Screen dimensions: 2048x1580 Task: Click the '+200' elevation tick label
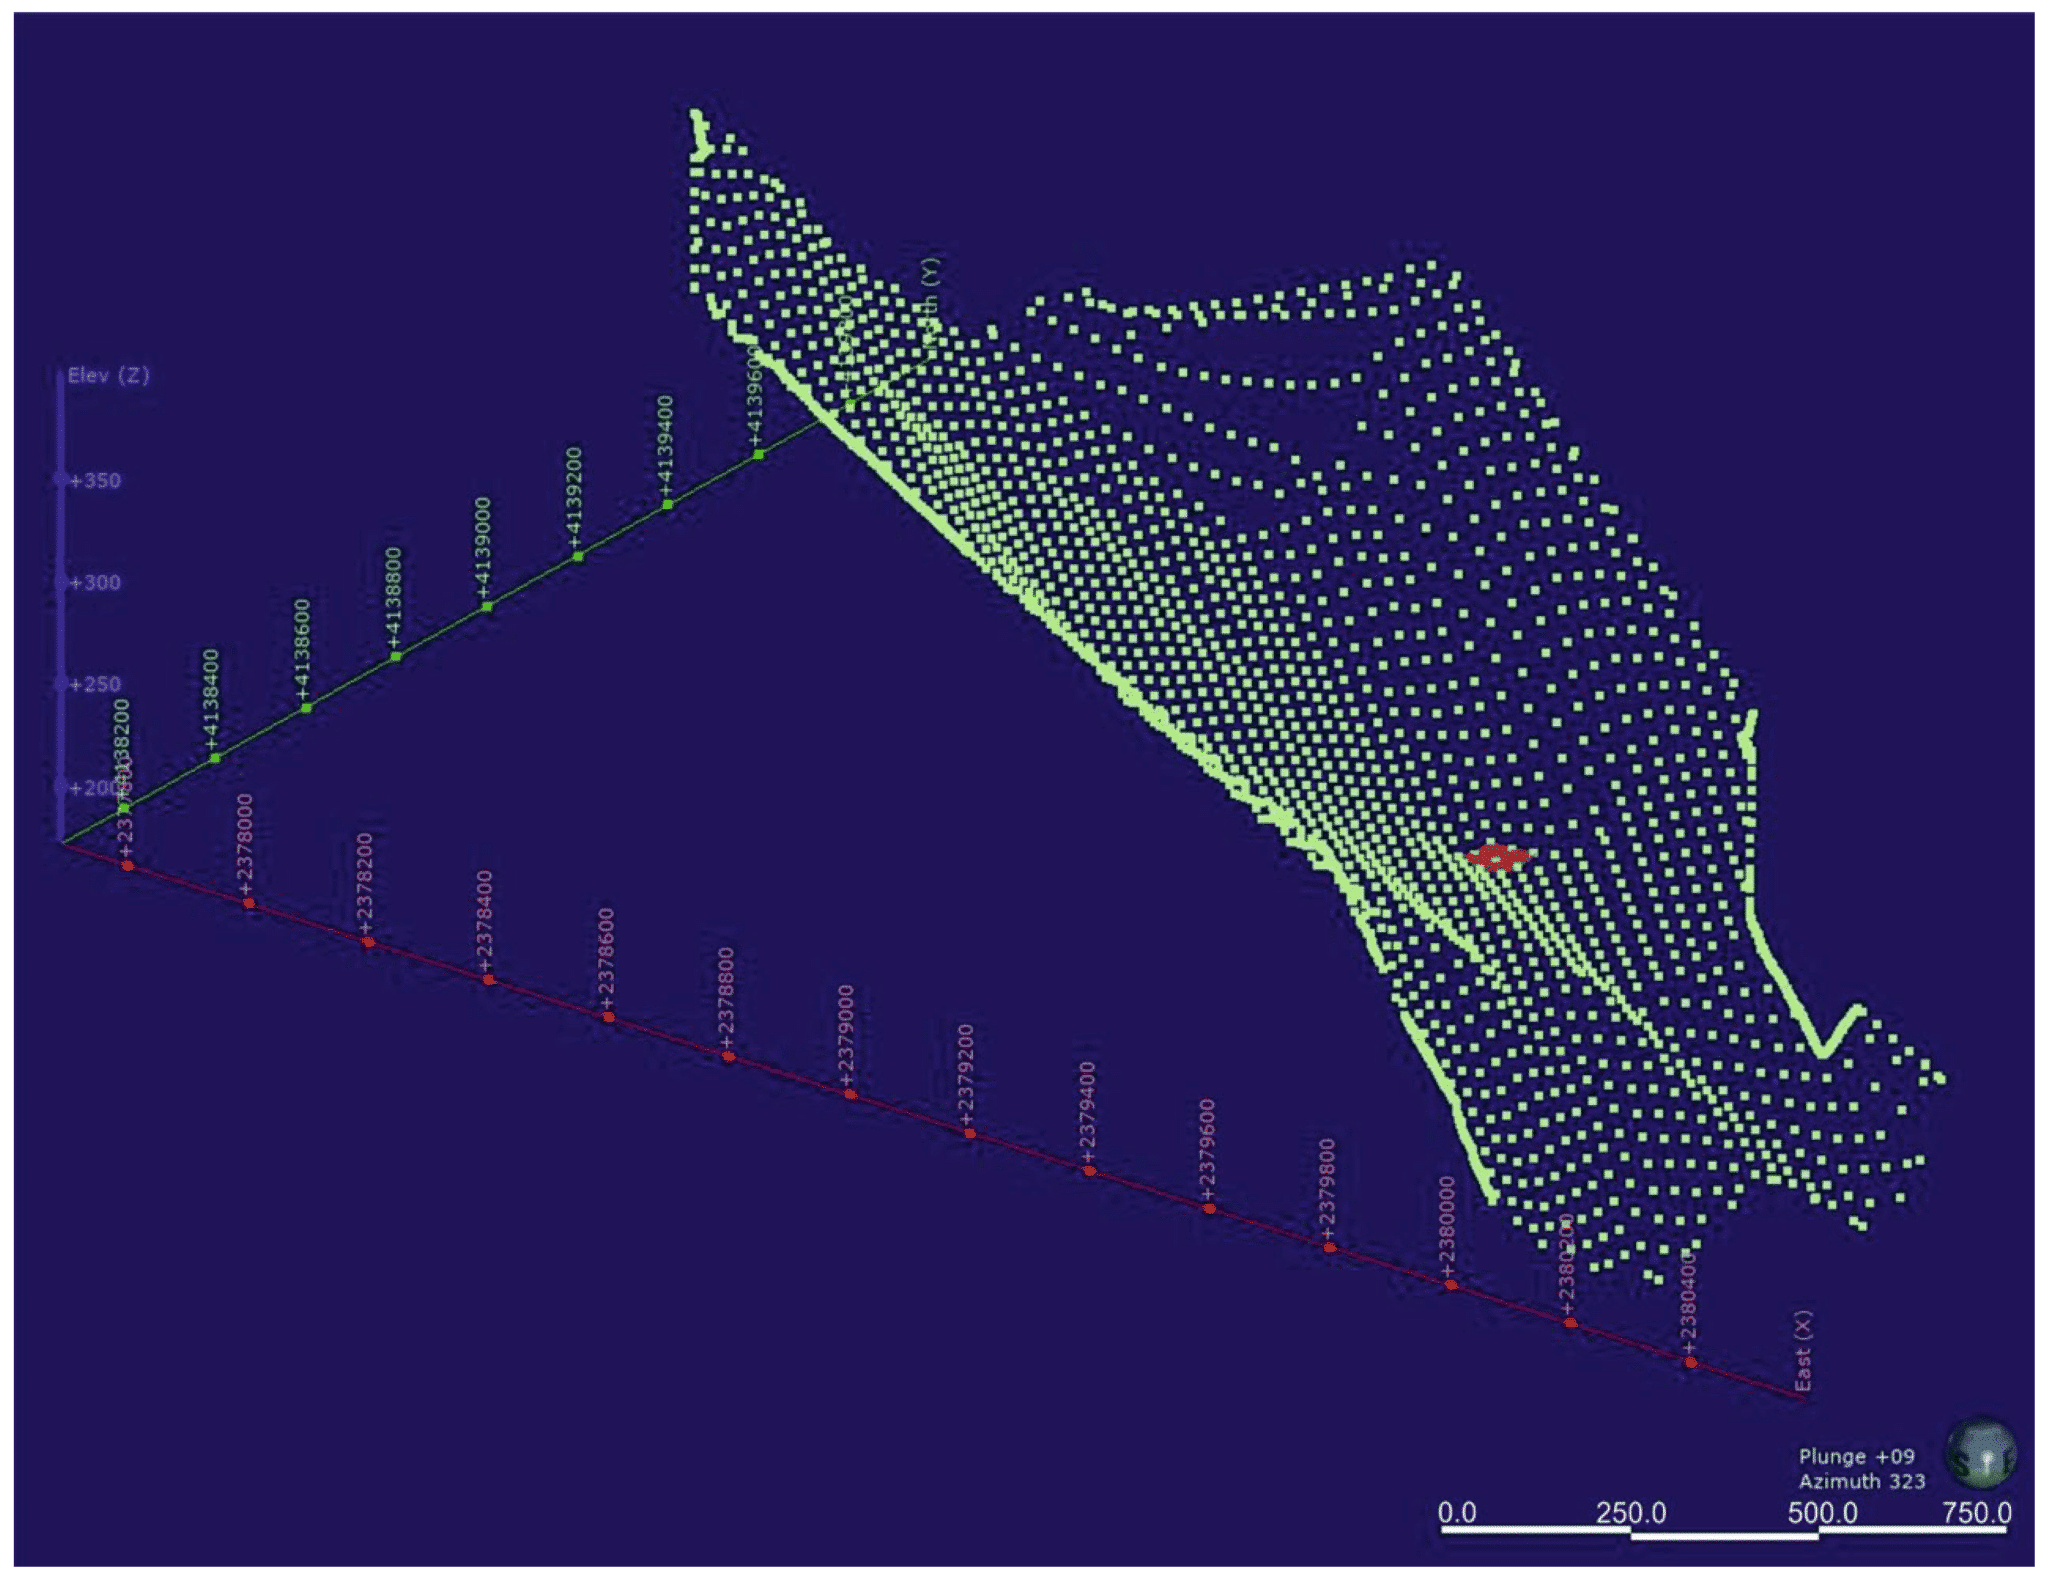pyautogui.click(x=93, y=787)
